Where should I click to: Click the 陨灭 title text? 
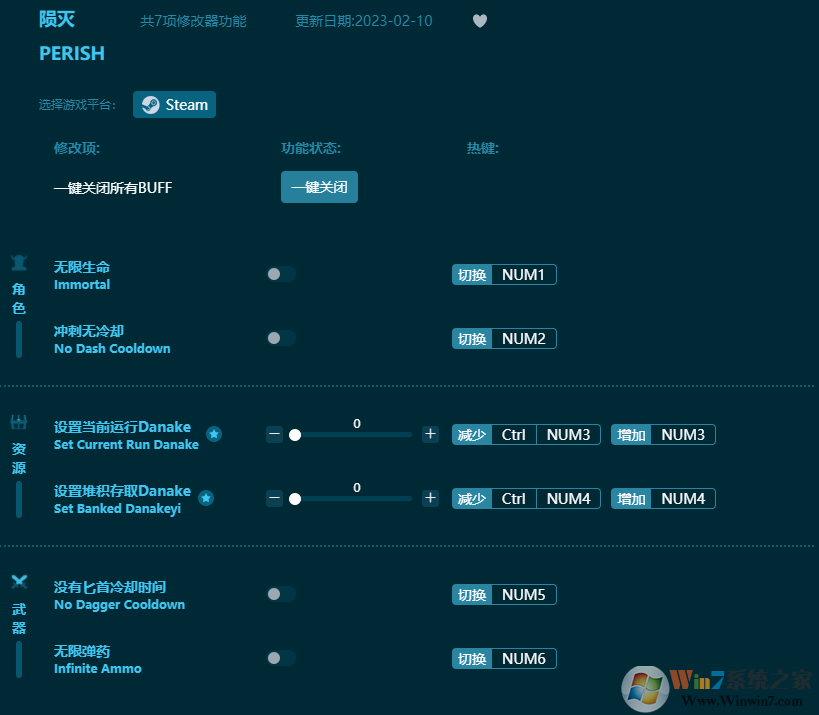click(57, 20)
